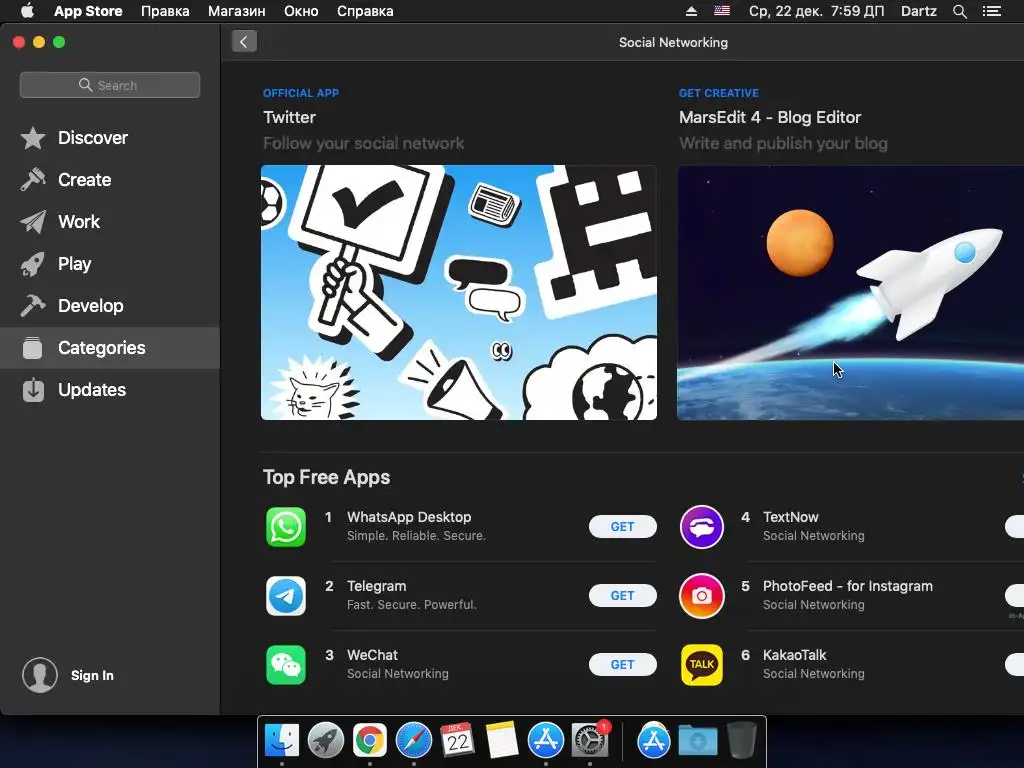Open the KakaoTalk app icon
Screen dimensions: 1024x768
tap(702, 665)
